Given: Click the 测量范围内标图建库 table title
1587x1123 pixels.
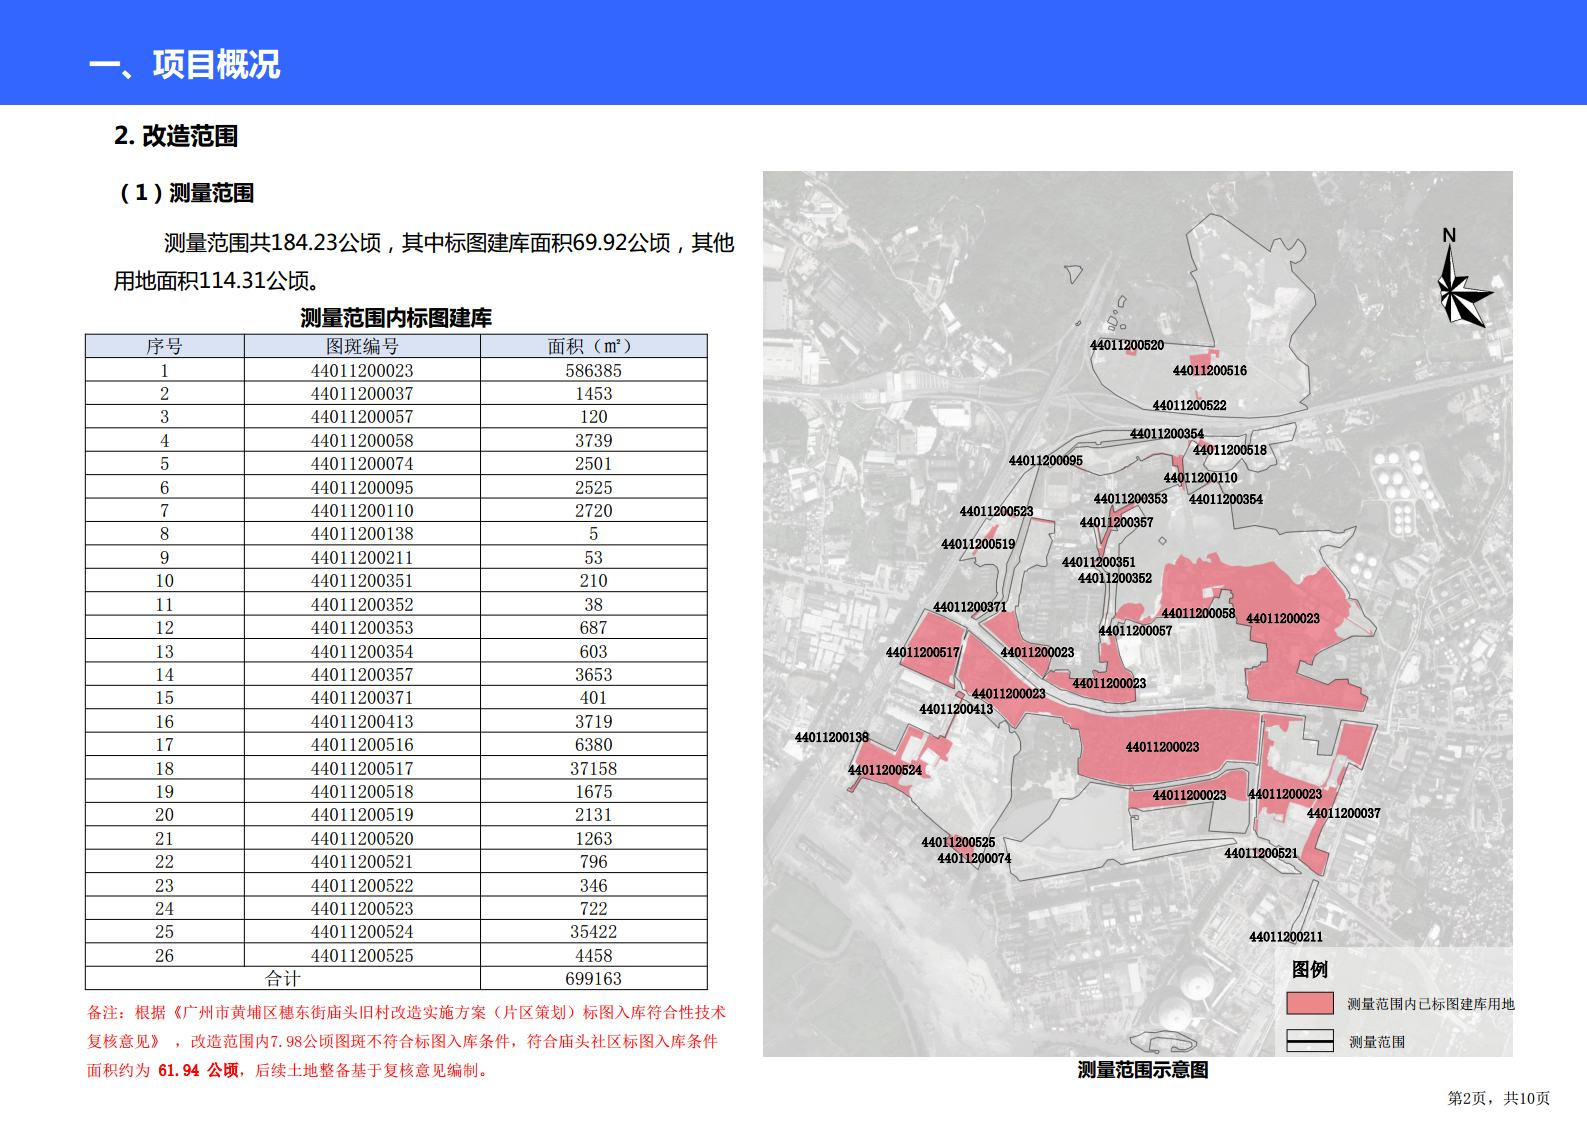Looking at the screenshot, I should (396, 318).
